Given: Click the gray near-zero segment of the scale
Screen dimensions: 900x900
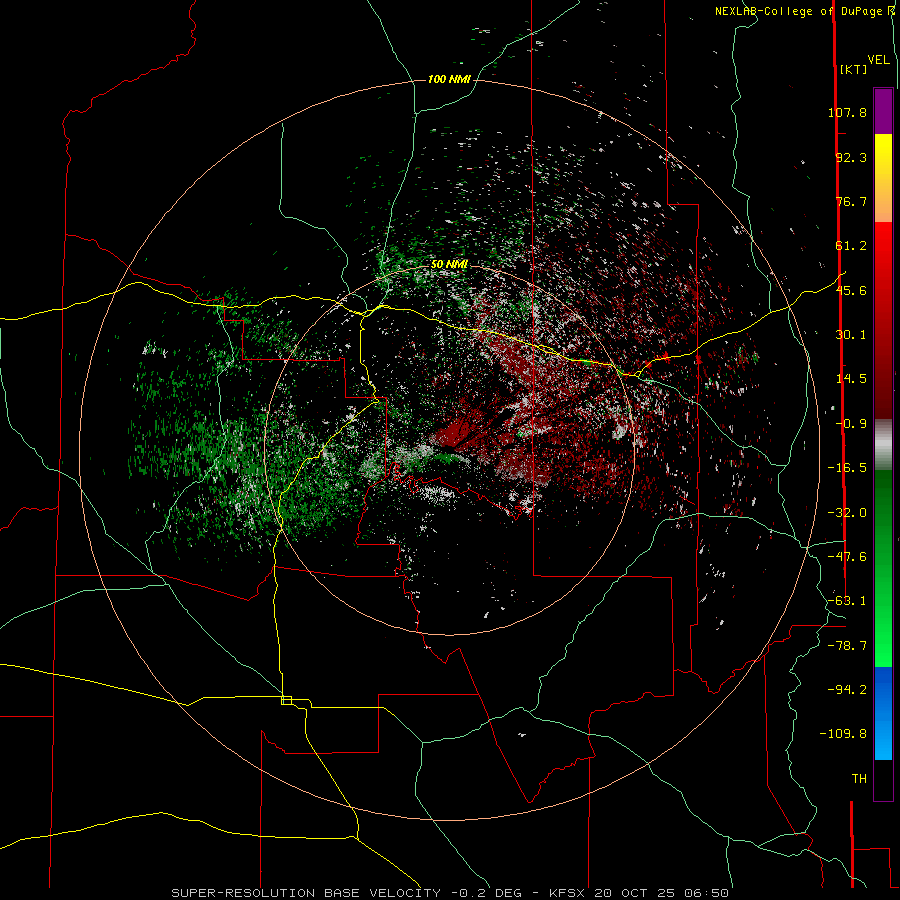Looking at the screenshot, I should (x=883, y=444).
